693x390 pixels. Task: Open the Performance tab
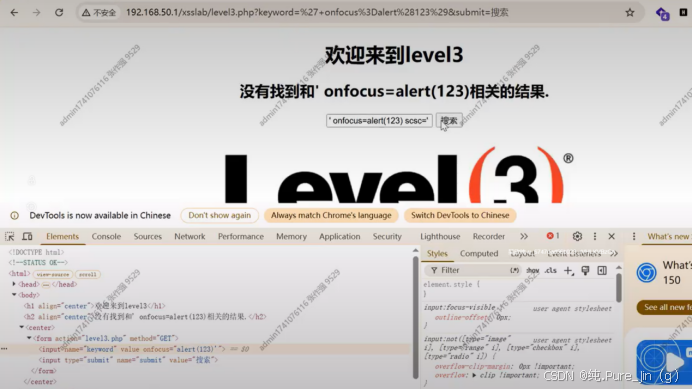point(240,237)
